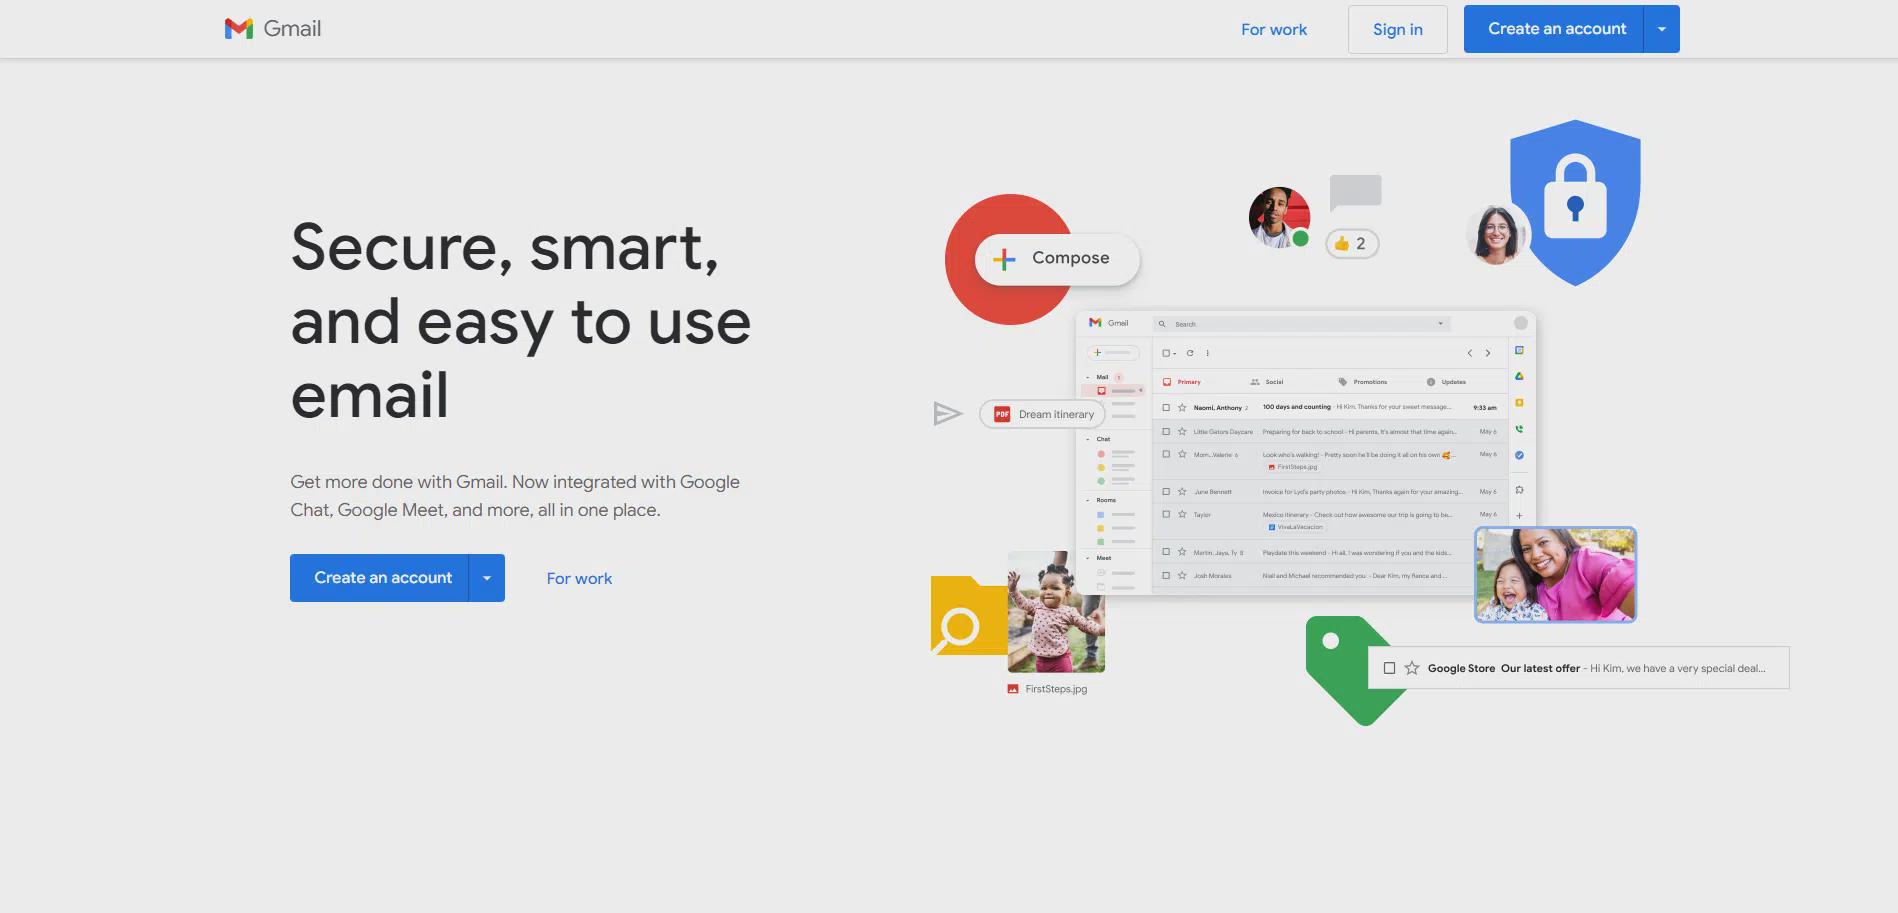Open the yellow Keep icon in side panel
This screenshot has height=913, width=1898.
click(x=1519, y=403)
